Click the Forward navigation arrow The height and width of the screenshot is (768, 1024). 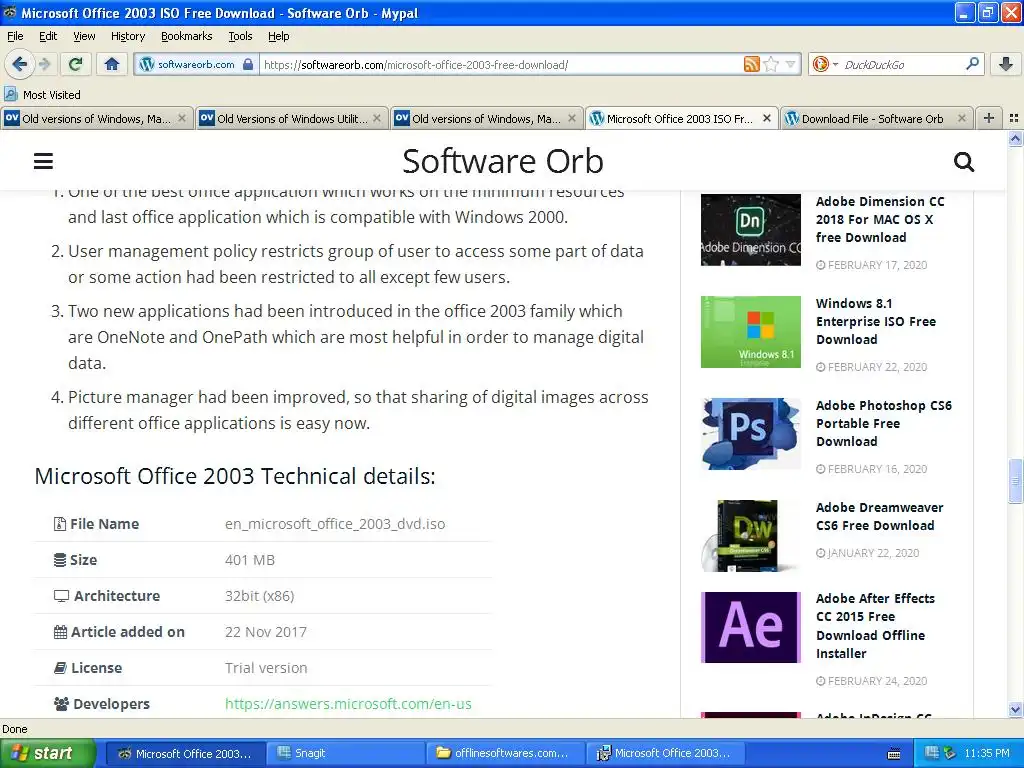click(x=44, y=64)
